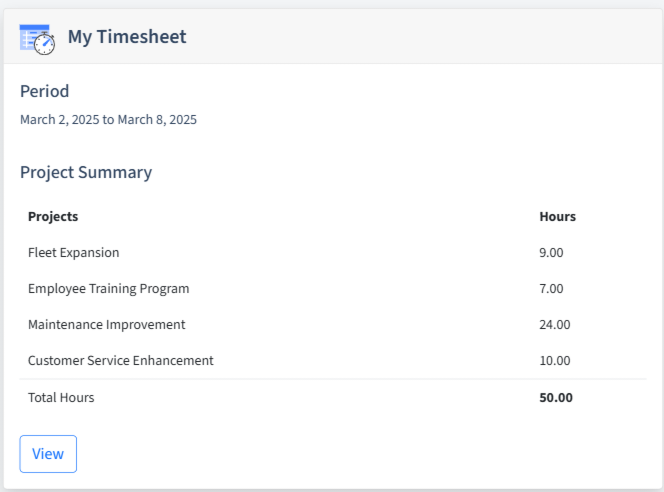Click the 9.00 hours value
The height and width of the screenshot is (492, 664).
pyautogui.click(x=551, y=252)
